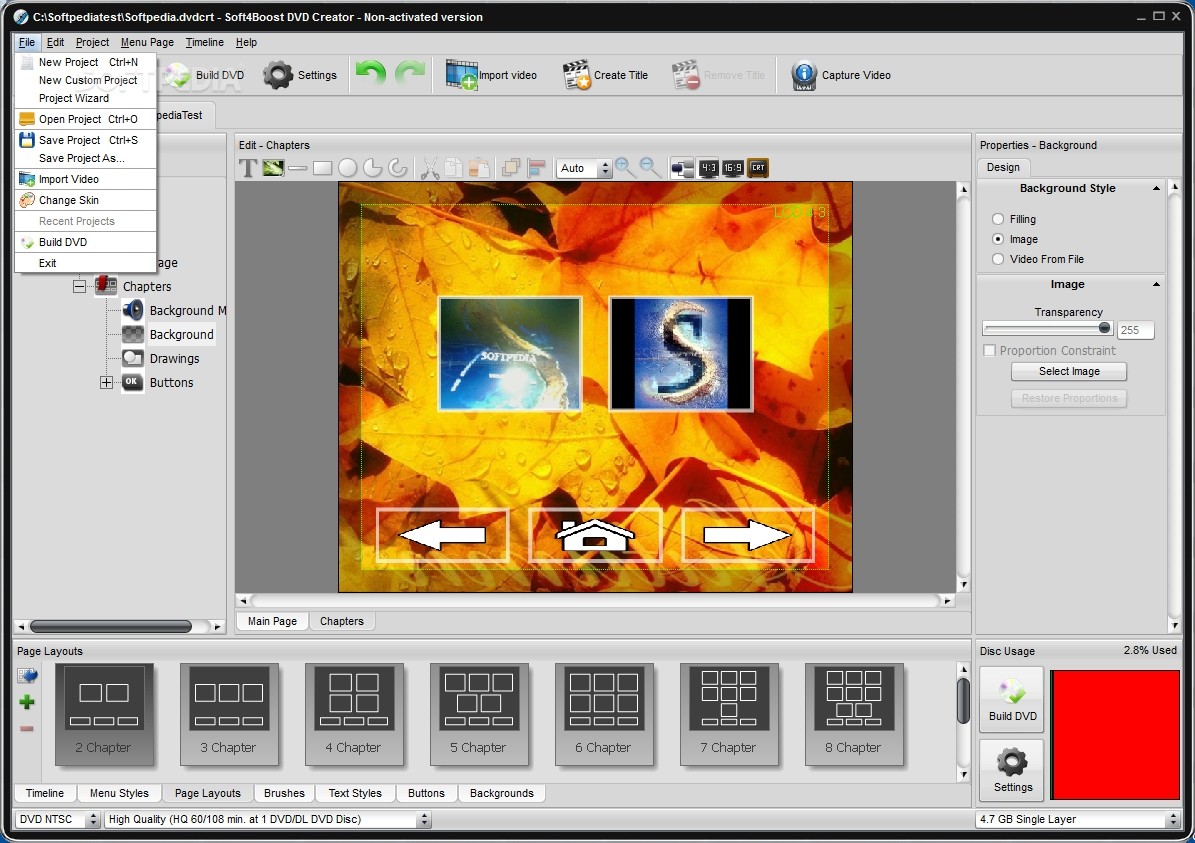Zoom out with the magnifier minus icon

coord(650,168)
